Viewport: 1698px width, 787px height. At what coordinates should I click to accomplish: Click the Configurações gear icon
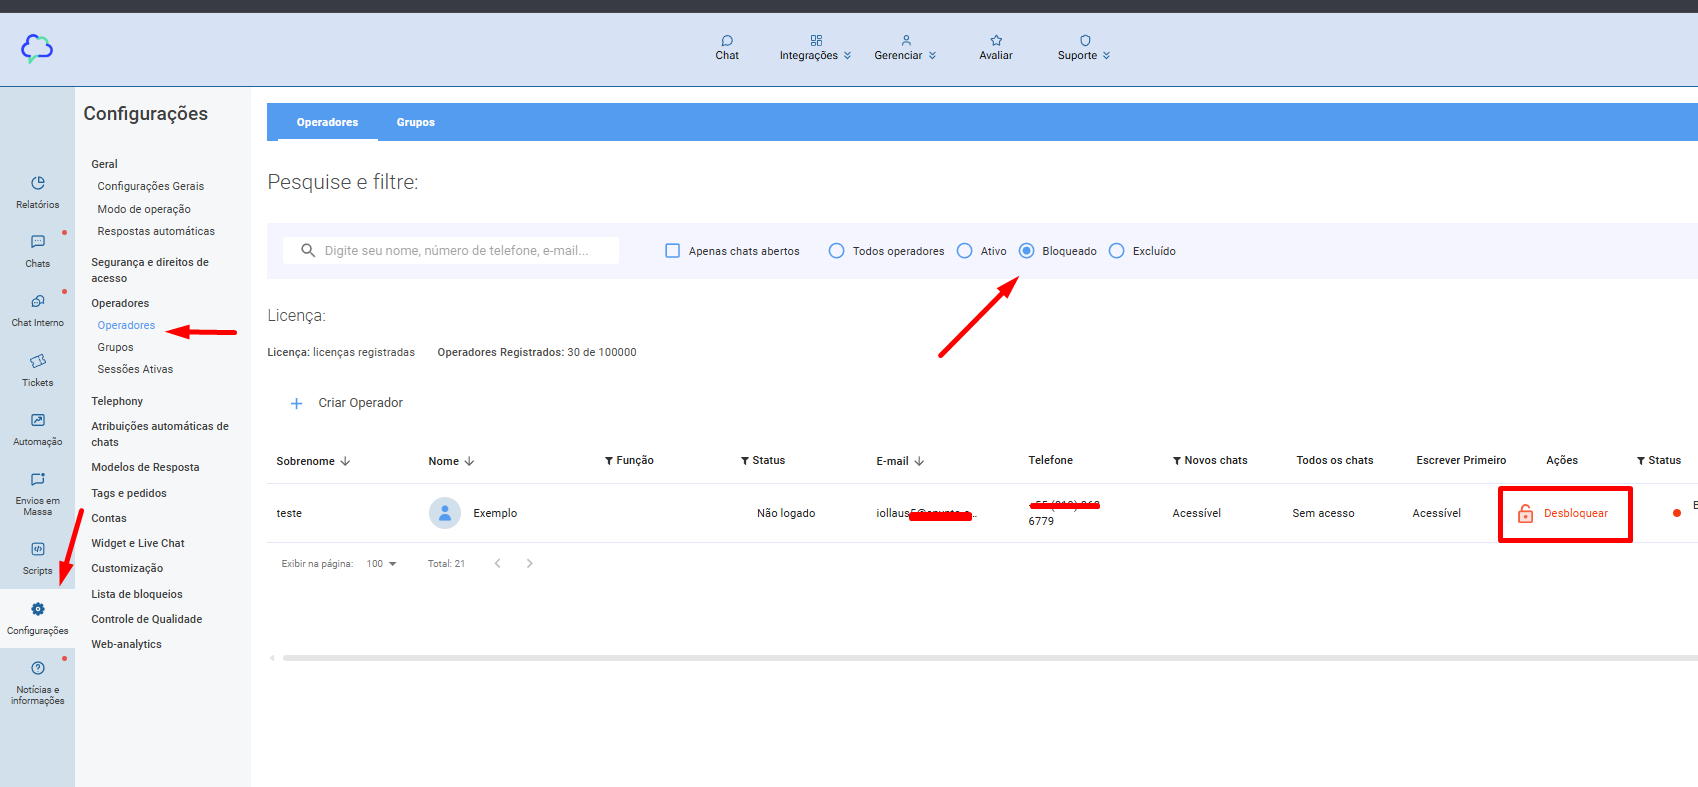(37, 610)
